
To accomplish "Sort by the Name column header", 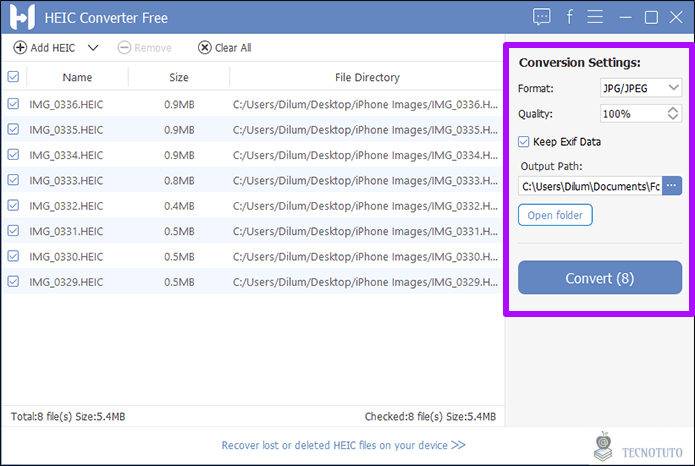I will tap(78, 77).
